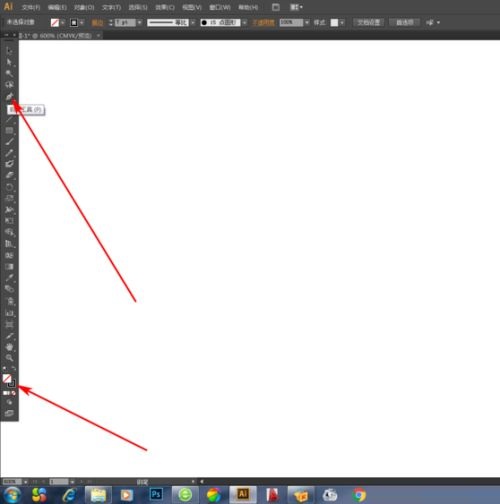
Task: Change the screen mode button
Action: (x=9, y=413)
